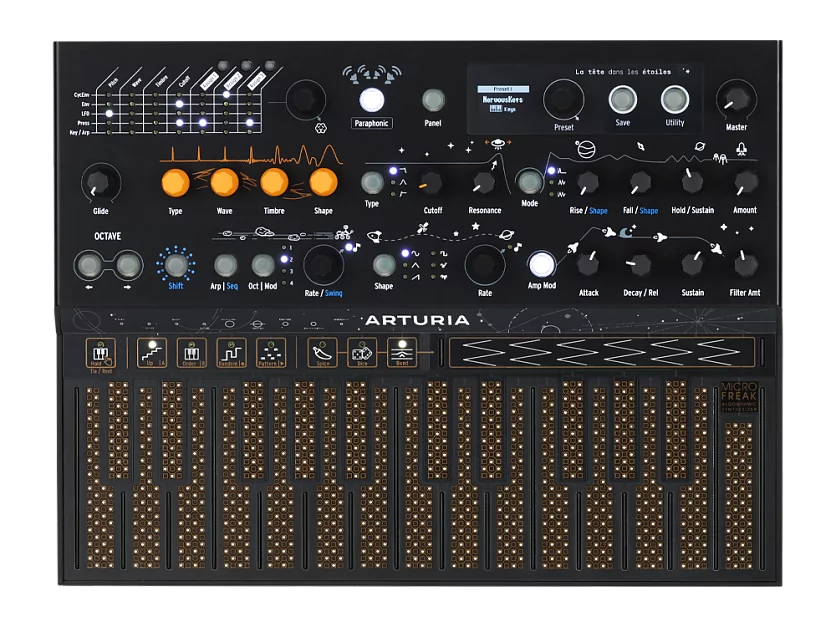
Task: Click the cycling envelope Mode button
Action: tap(529, 182)
